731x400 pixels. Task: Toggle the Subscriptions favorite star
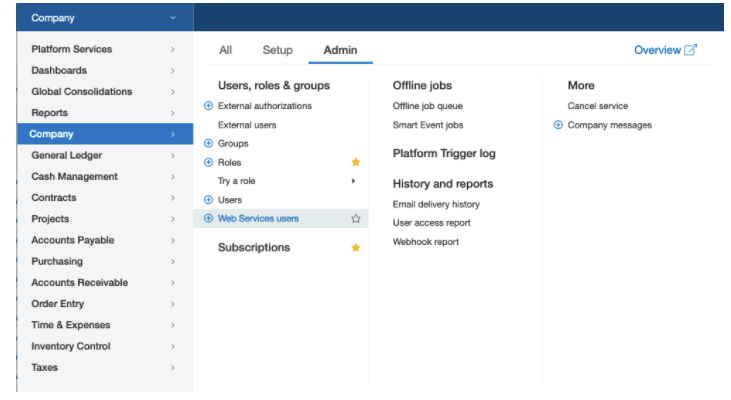(356, 248)
